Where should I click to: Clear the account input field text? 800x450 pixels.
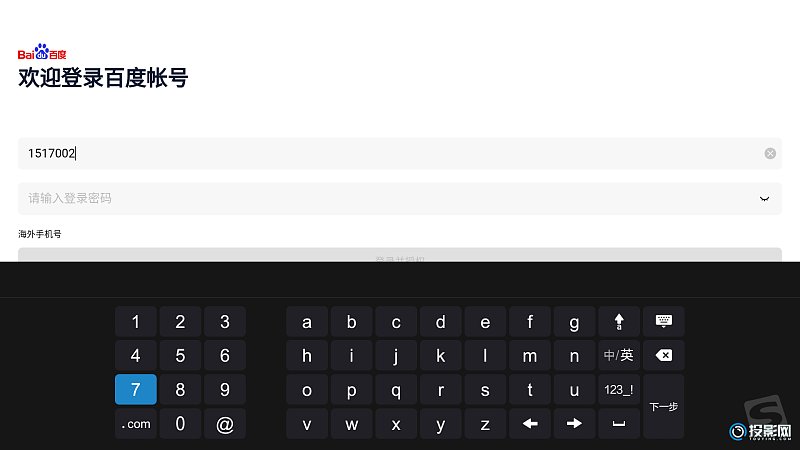pos(770,154)
